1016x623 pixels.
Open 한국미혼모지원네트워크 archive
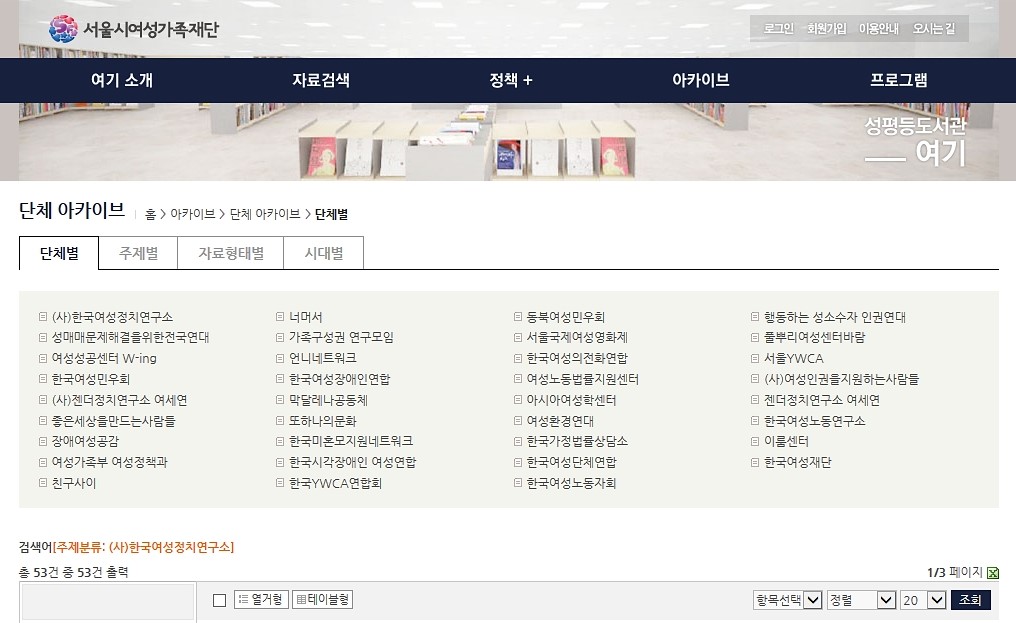tap(351, 441)
